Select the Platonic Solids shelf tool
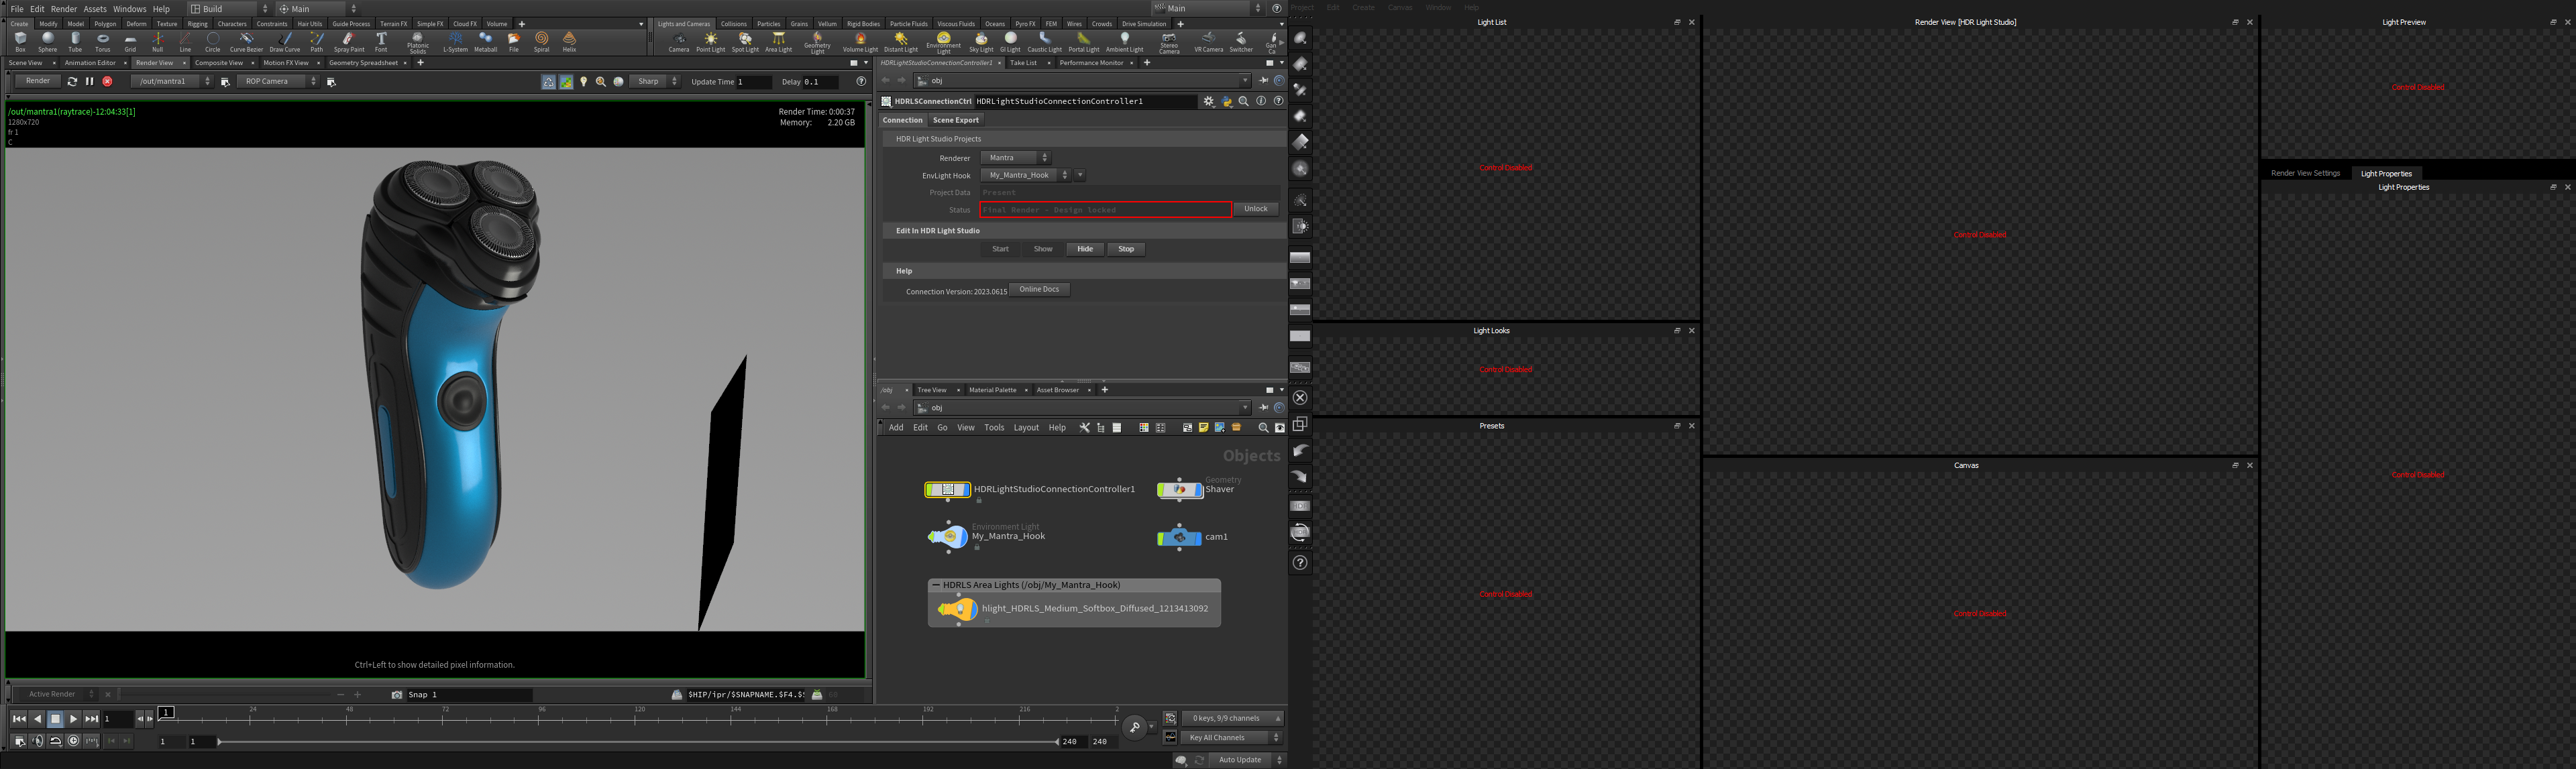The image size is (2576, 769). 418,42
